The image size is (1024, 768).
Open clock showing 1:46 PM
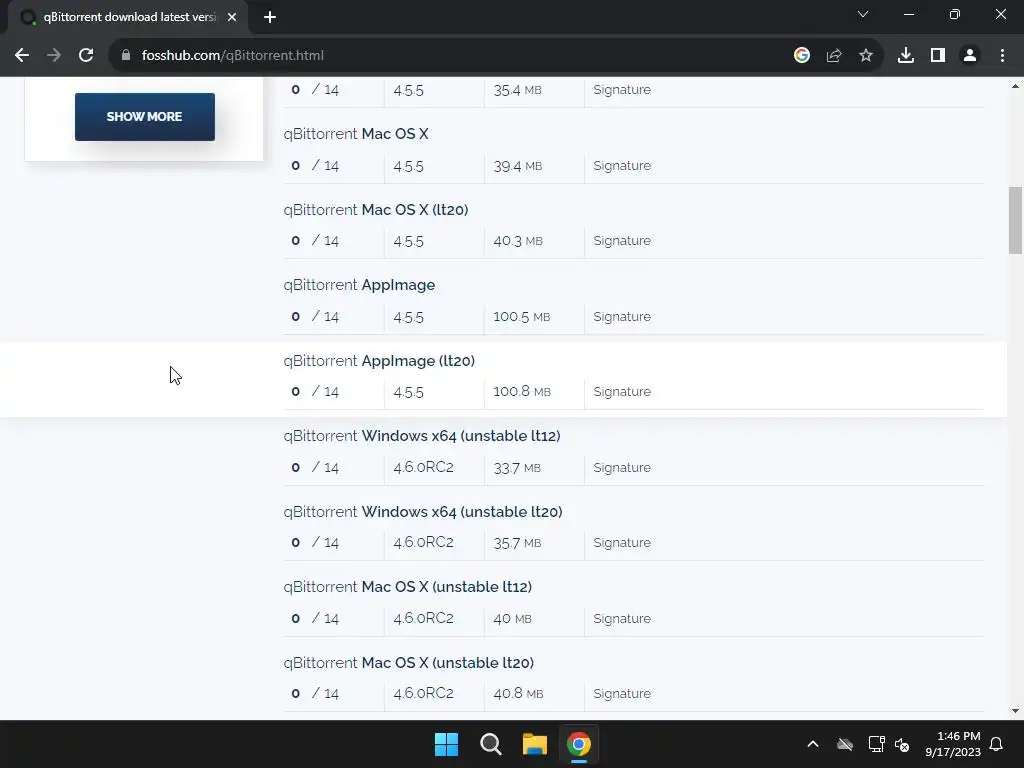pyautogui.click(x=953, y=744)
